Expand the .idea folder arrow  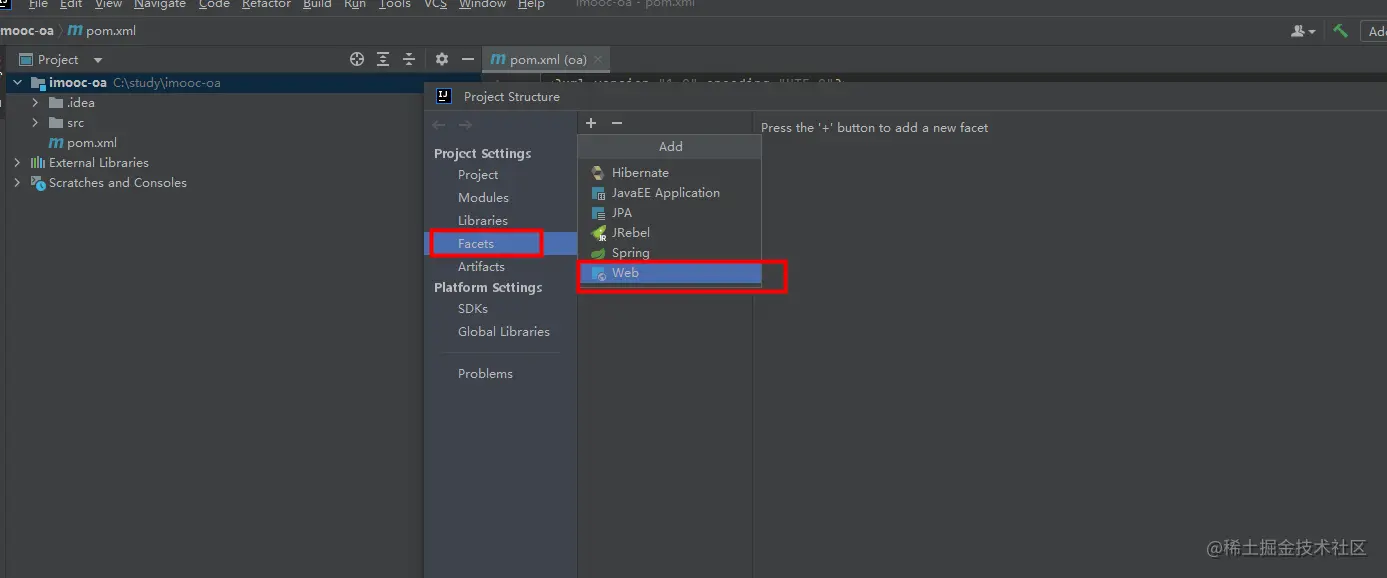click(x=35, y=103)
